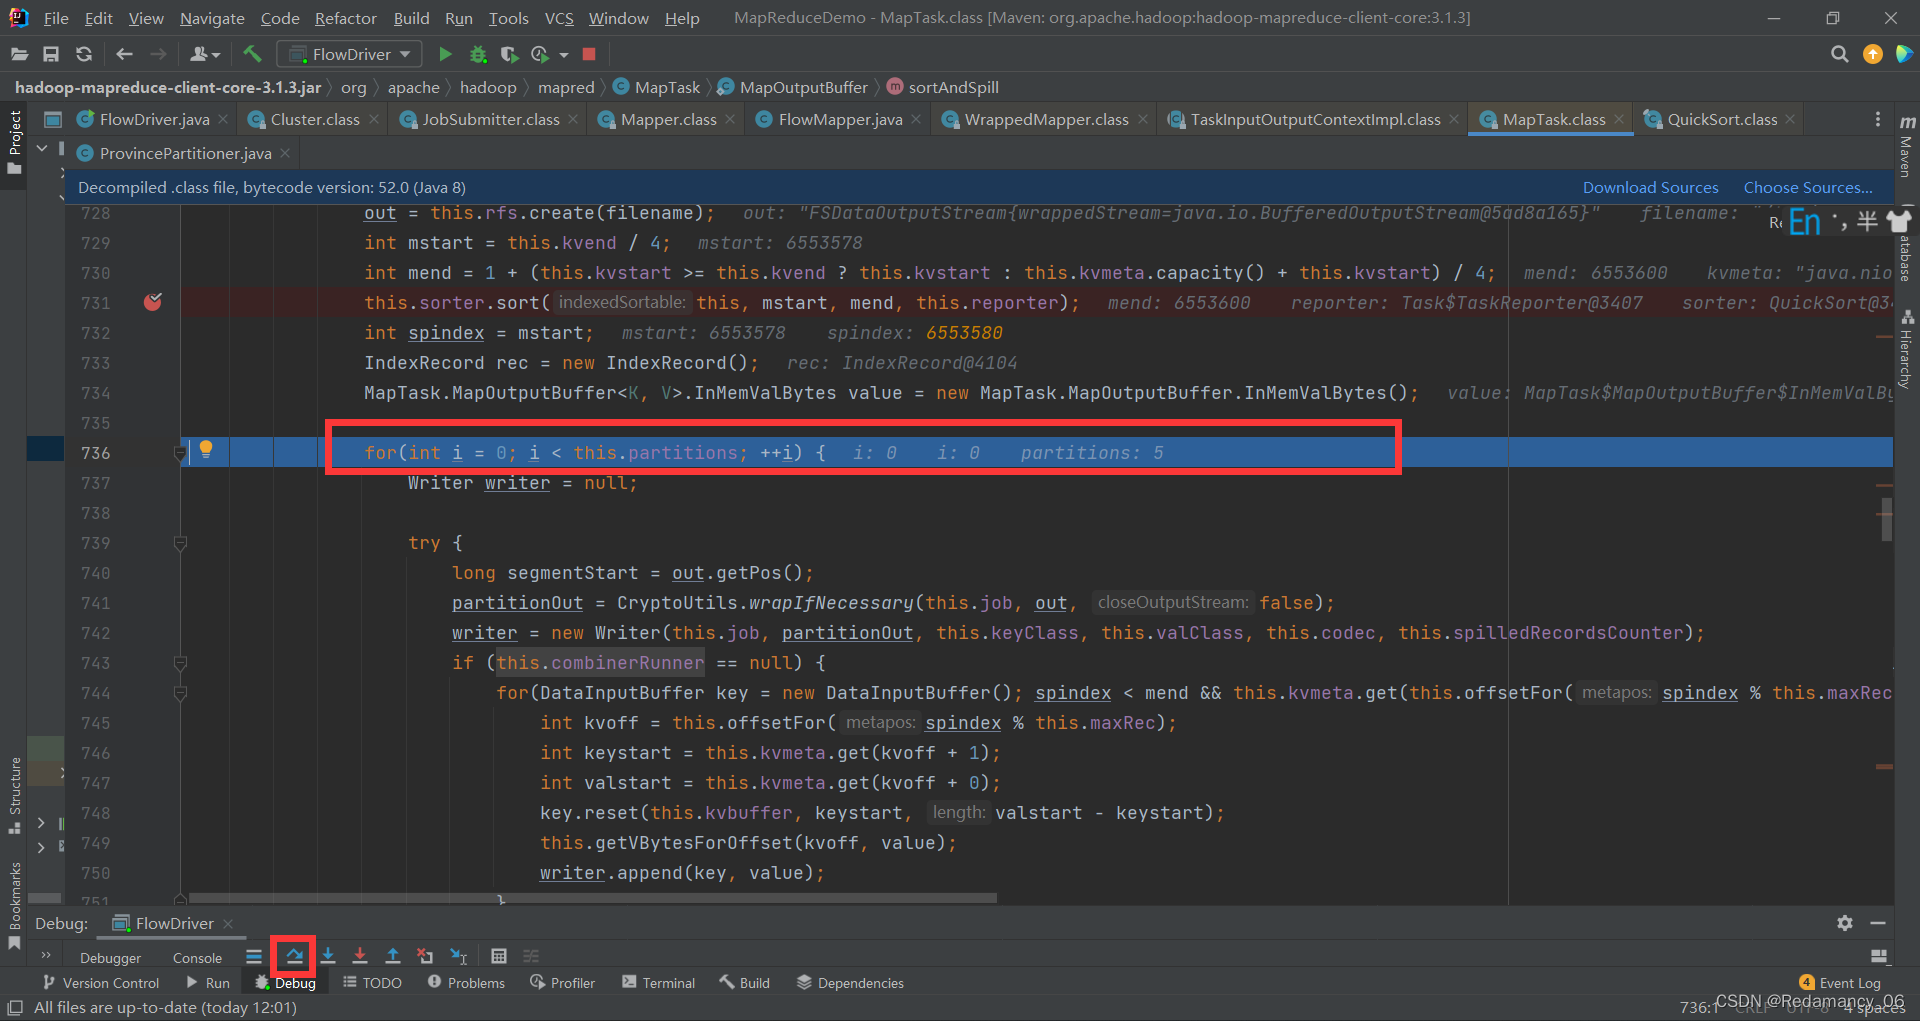Click the editor tabs more-options dots
Viewport: 1920px width, 1021px height.
[1878, 119]
